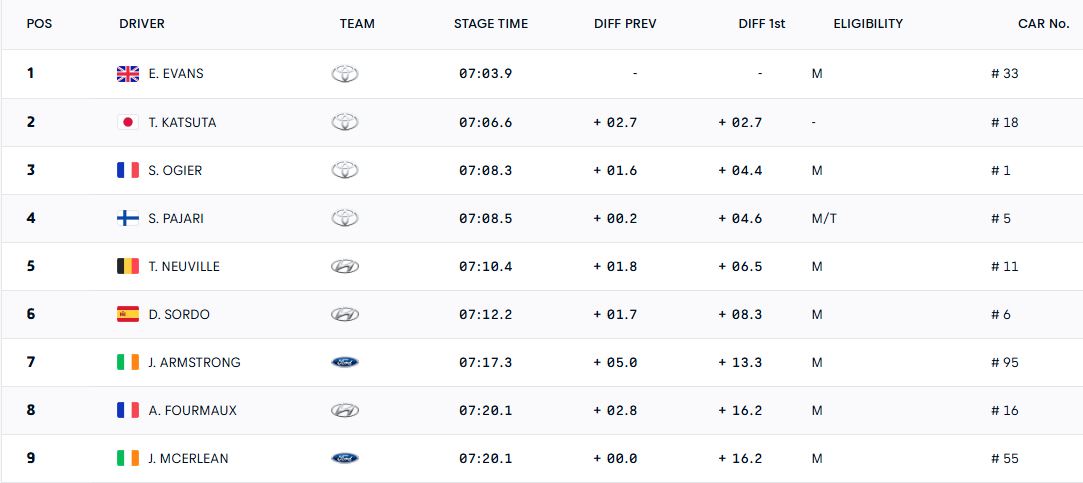Open driver S. OGIER's name link
1083x483 pixels.
pos(175,170)
